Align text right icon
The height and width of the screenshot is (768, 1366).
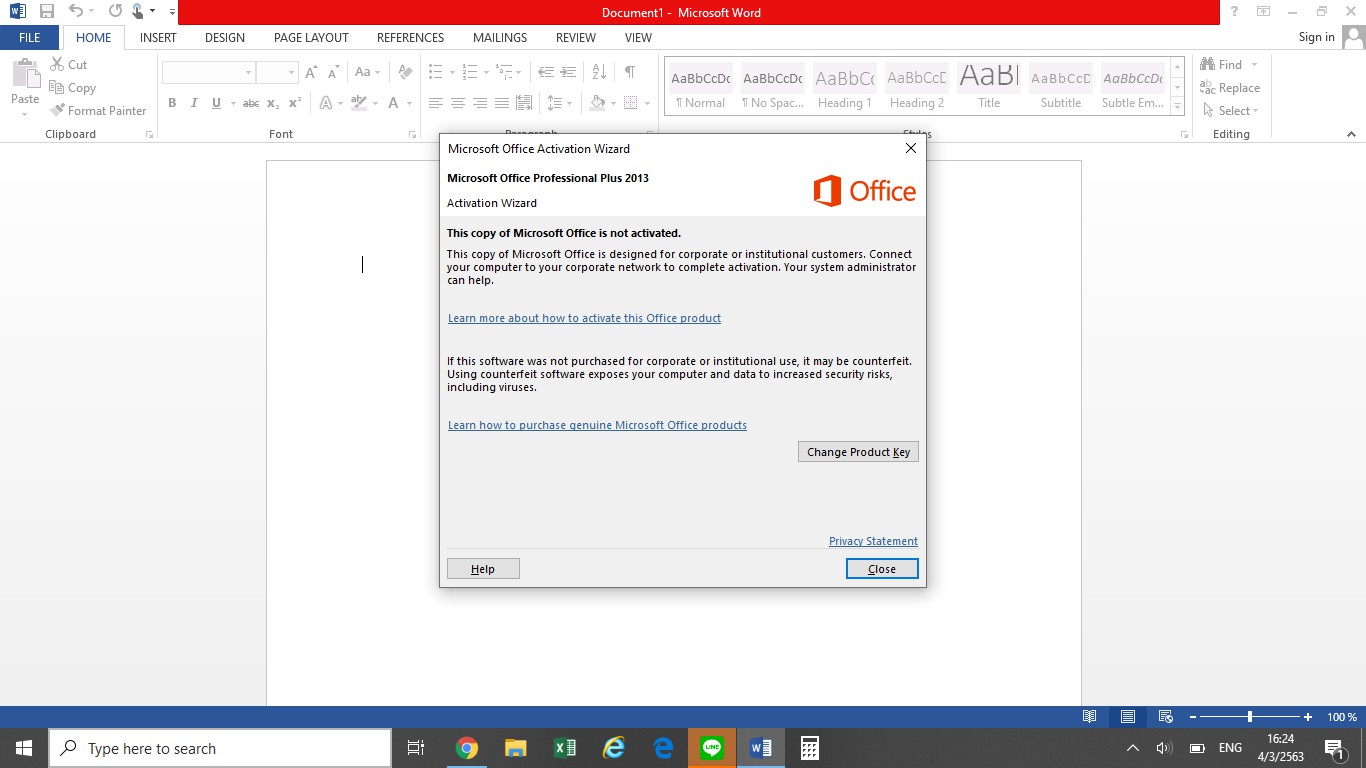[480, 103]
